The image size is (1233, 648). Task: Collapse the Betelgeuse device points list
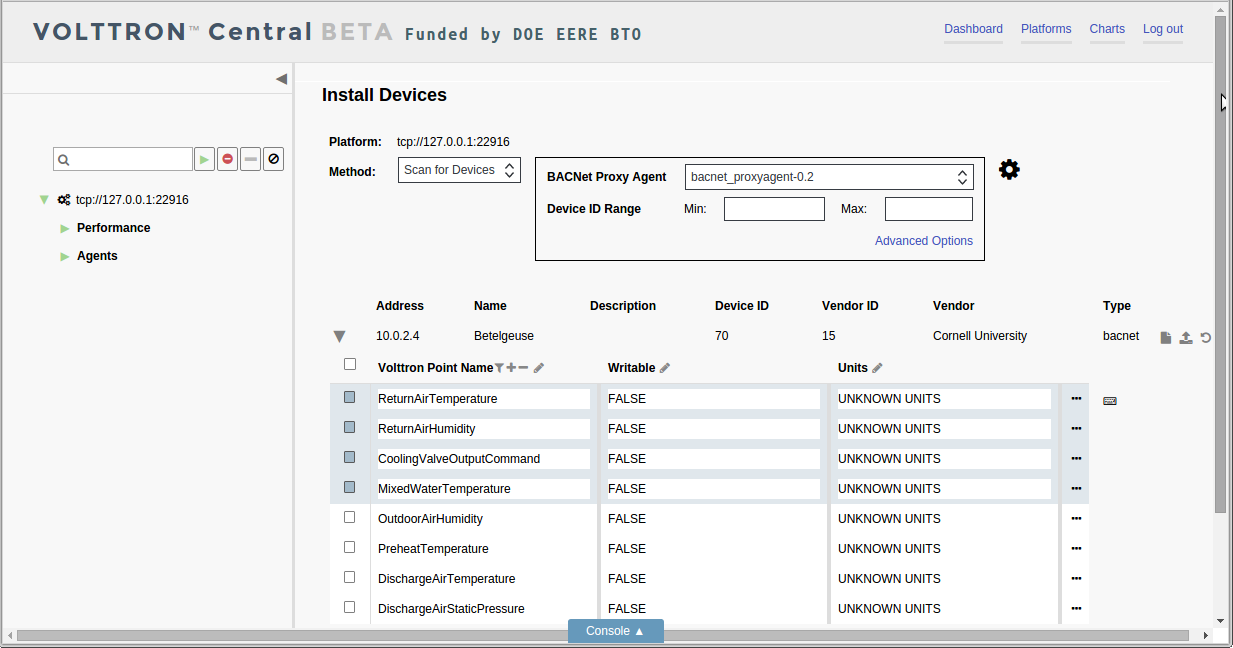[x=339, y=337]
